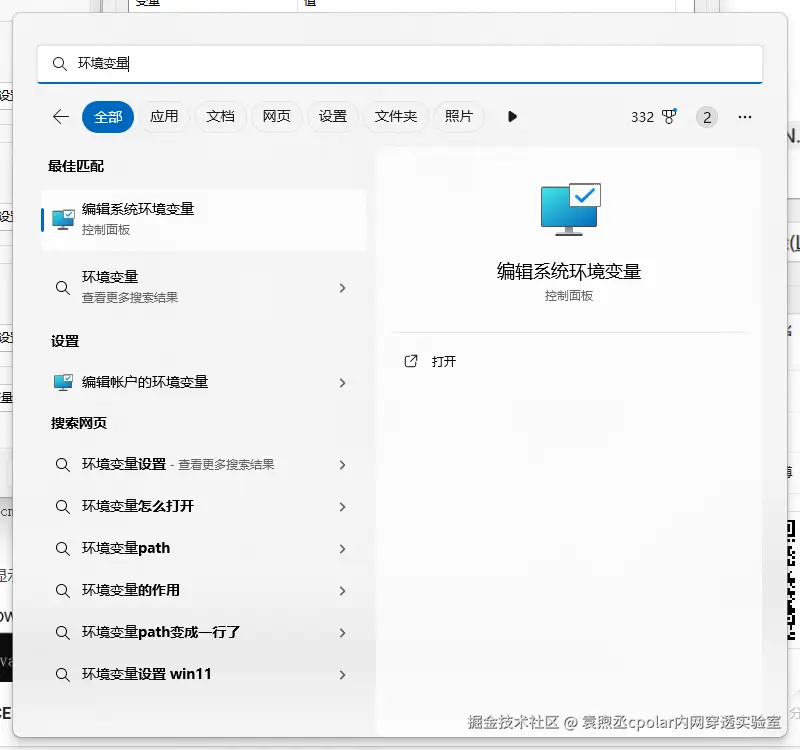This screenshot has width=800, height=750.
Task: Expand the 环境变量 更多搜索结果 chevron
Action: click(x=342, y=288)
